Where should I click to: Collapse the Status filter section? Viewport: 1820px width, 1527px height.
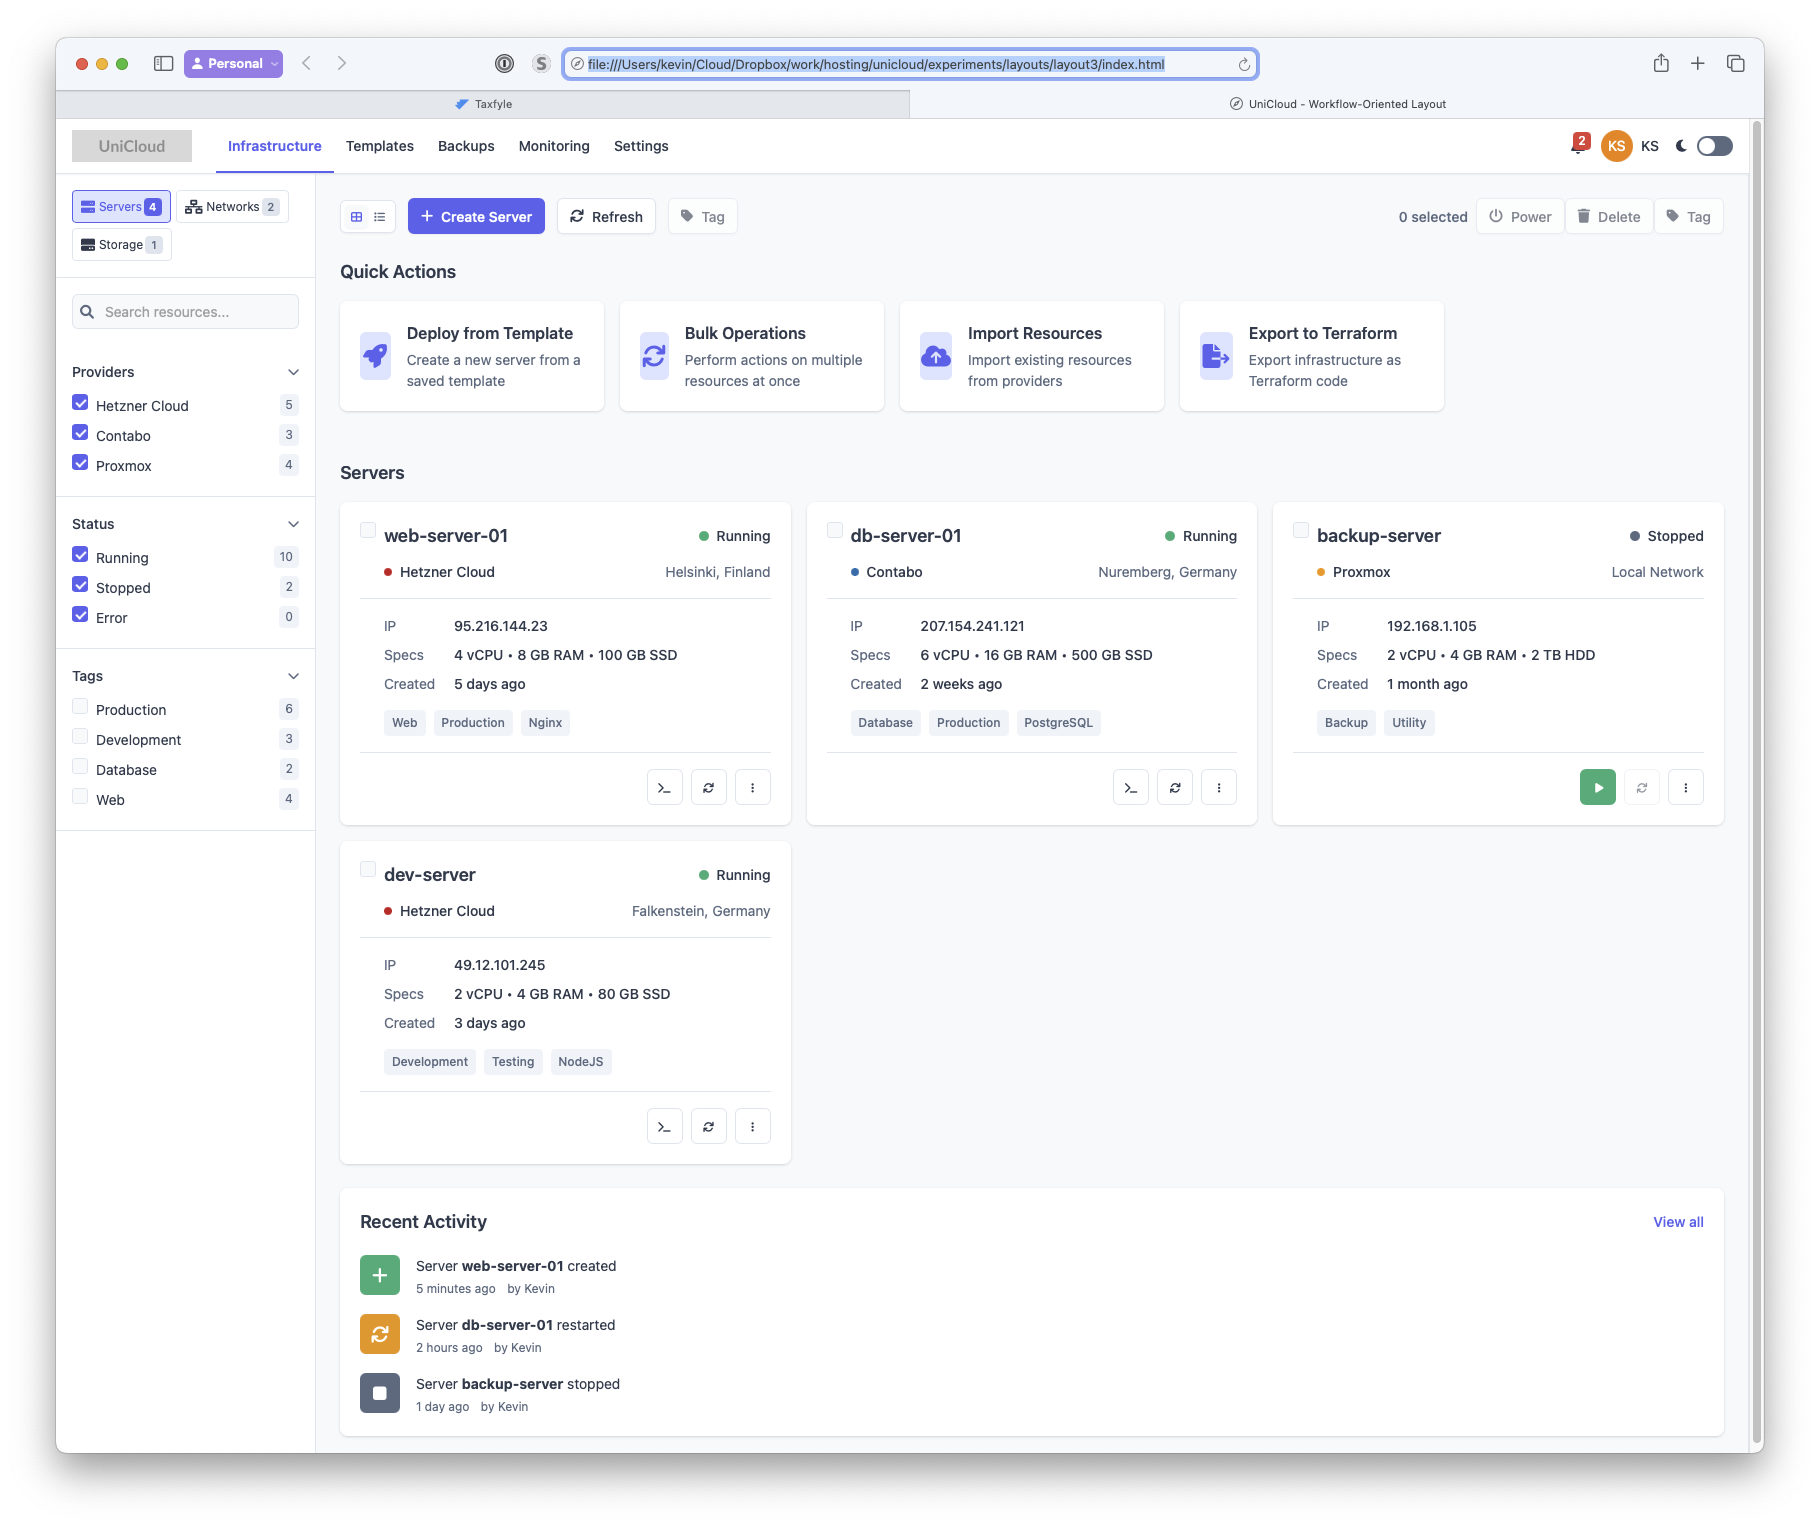(x=293, y=524)
